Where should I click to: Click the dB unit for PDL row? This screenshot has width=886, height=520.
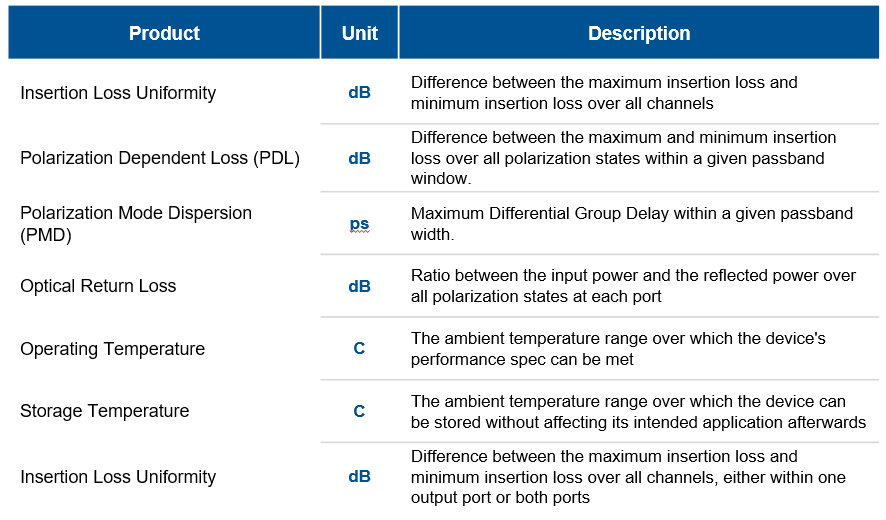pos(359,158)
